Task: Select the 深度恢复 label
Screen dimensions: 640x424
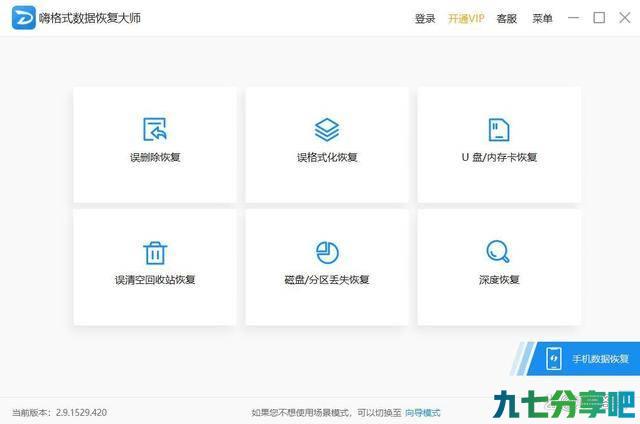Action: [x=499, y=280]
